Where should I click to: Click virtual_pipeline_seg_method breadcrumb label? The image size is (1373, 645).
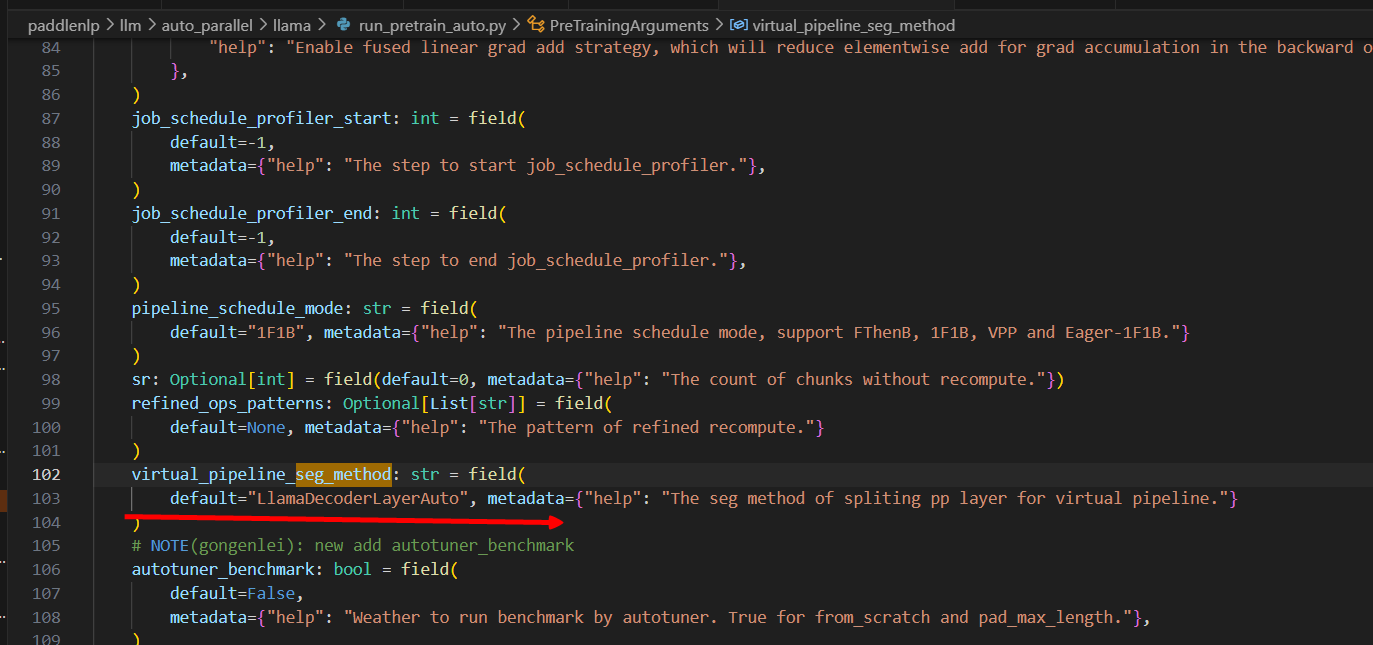click(853, 25)
